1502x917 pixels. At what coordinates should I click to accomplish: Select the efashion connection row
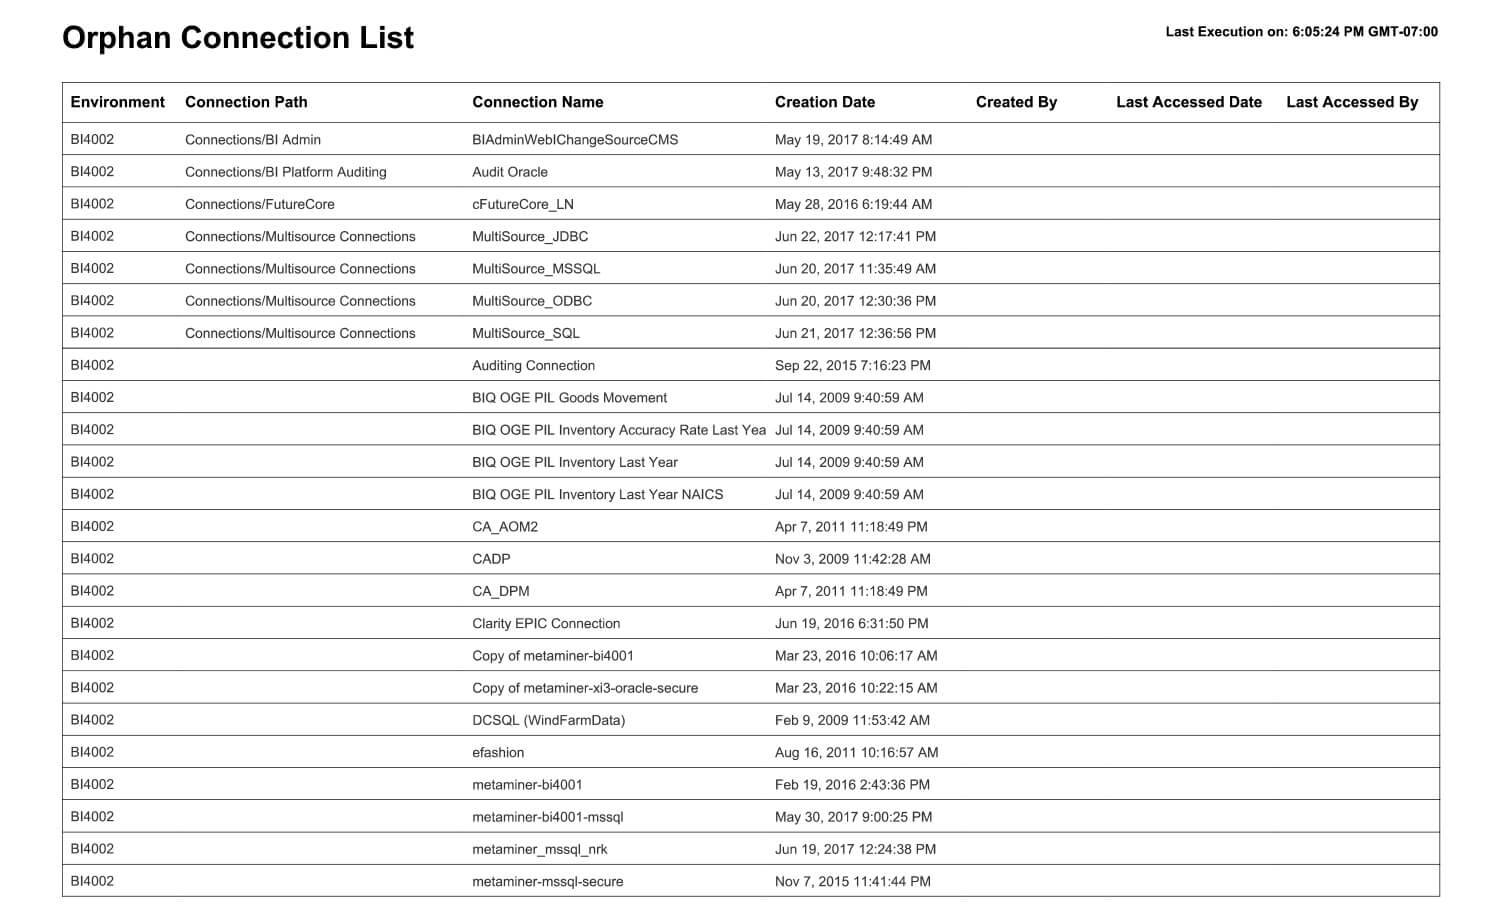(751, 752)
